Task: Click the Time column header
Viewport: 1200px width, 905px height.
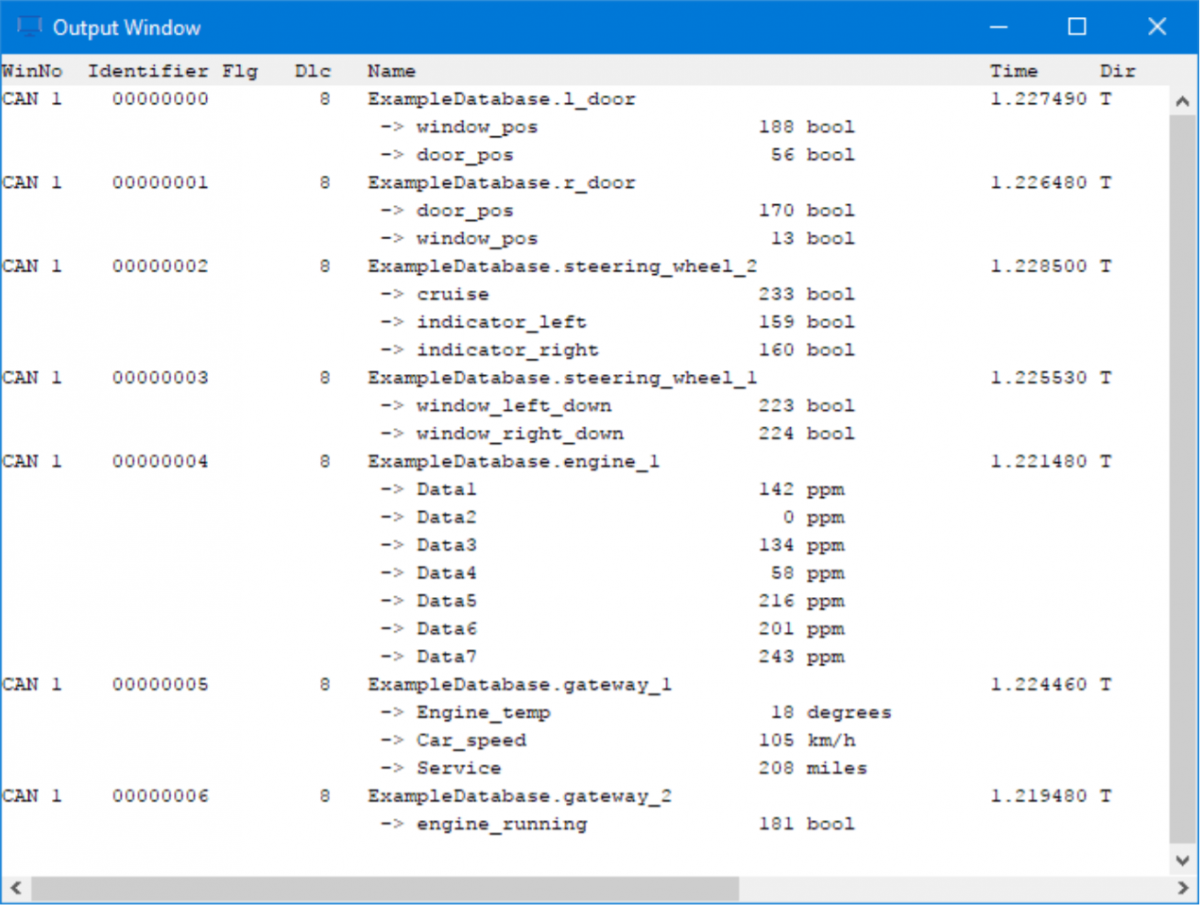Action: click(1013, 70)
